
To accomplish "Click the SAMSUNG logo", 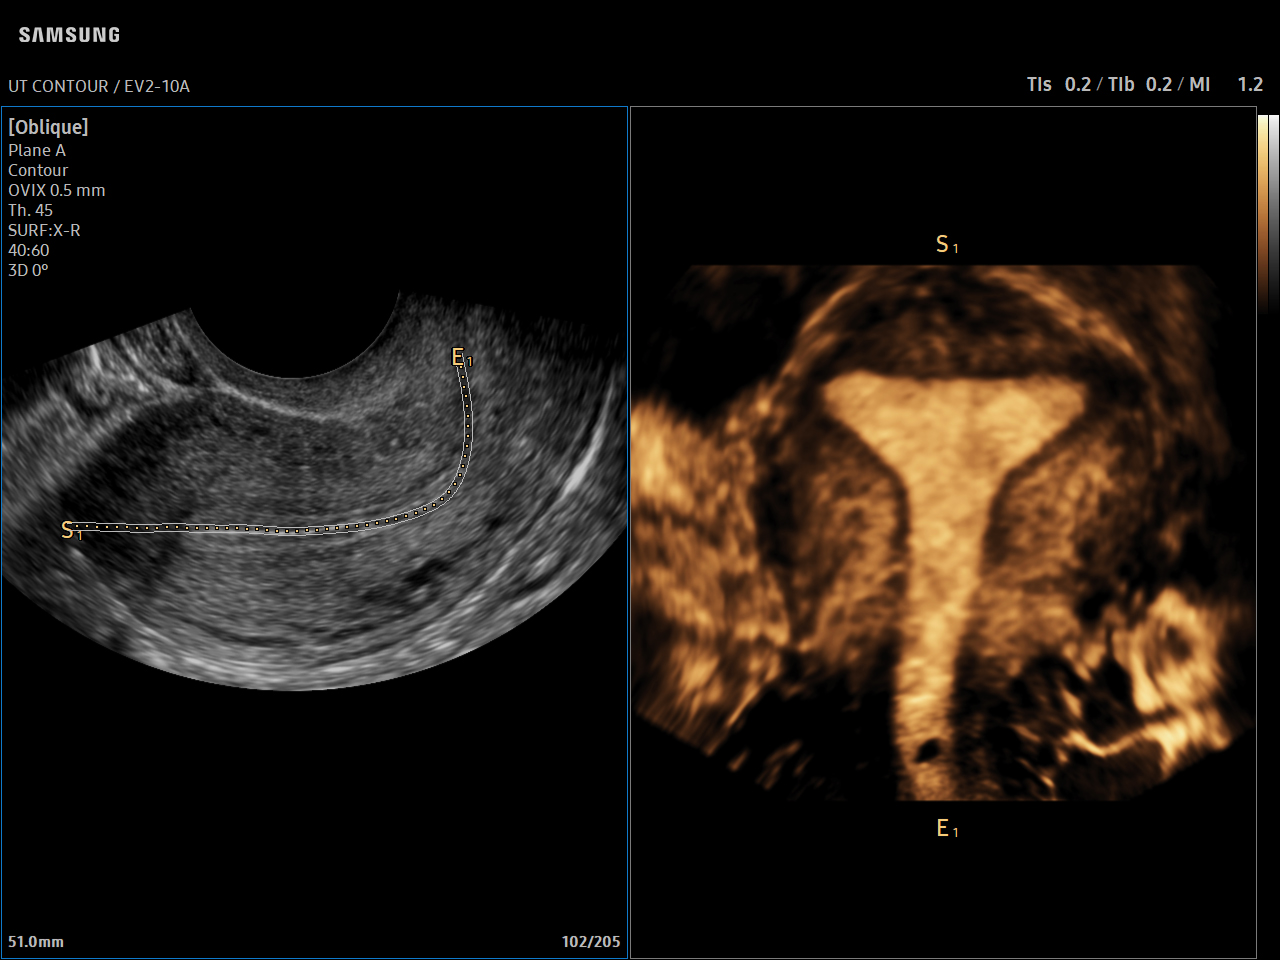I will [69, 35].
